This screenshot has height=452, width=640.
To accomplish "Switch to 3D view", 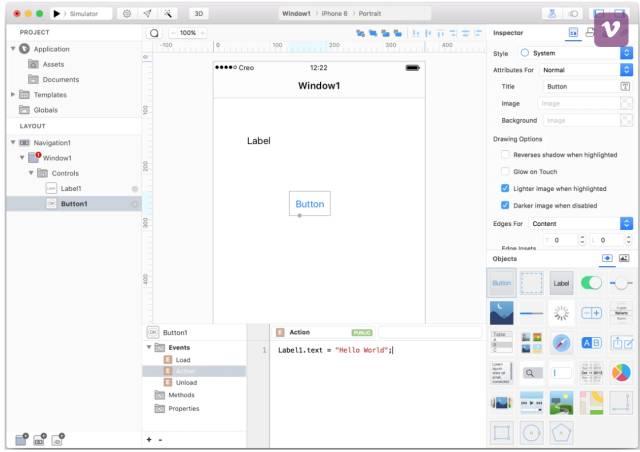I will coord(199,13).
